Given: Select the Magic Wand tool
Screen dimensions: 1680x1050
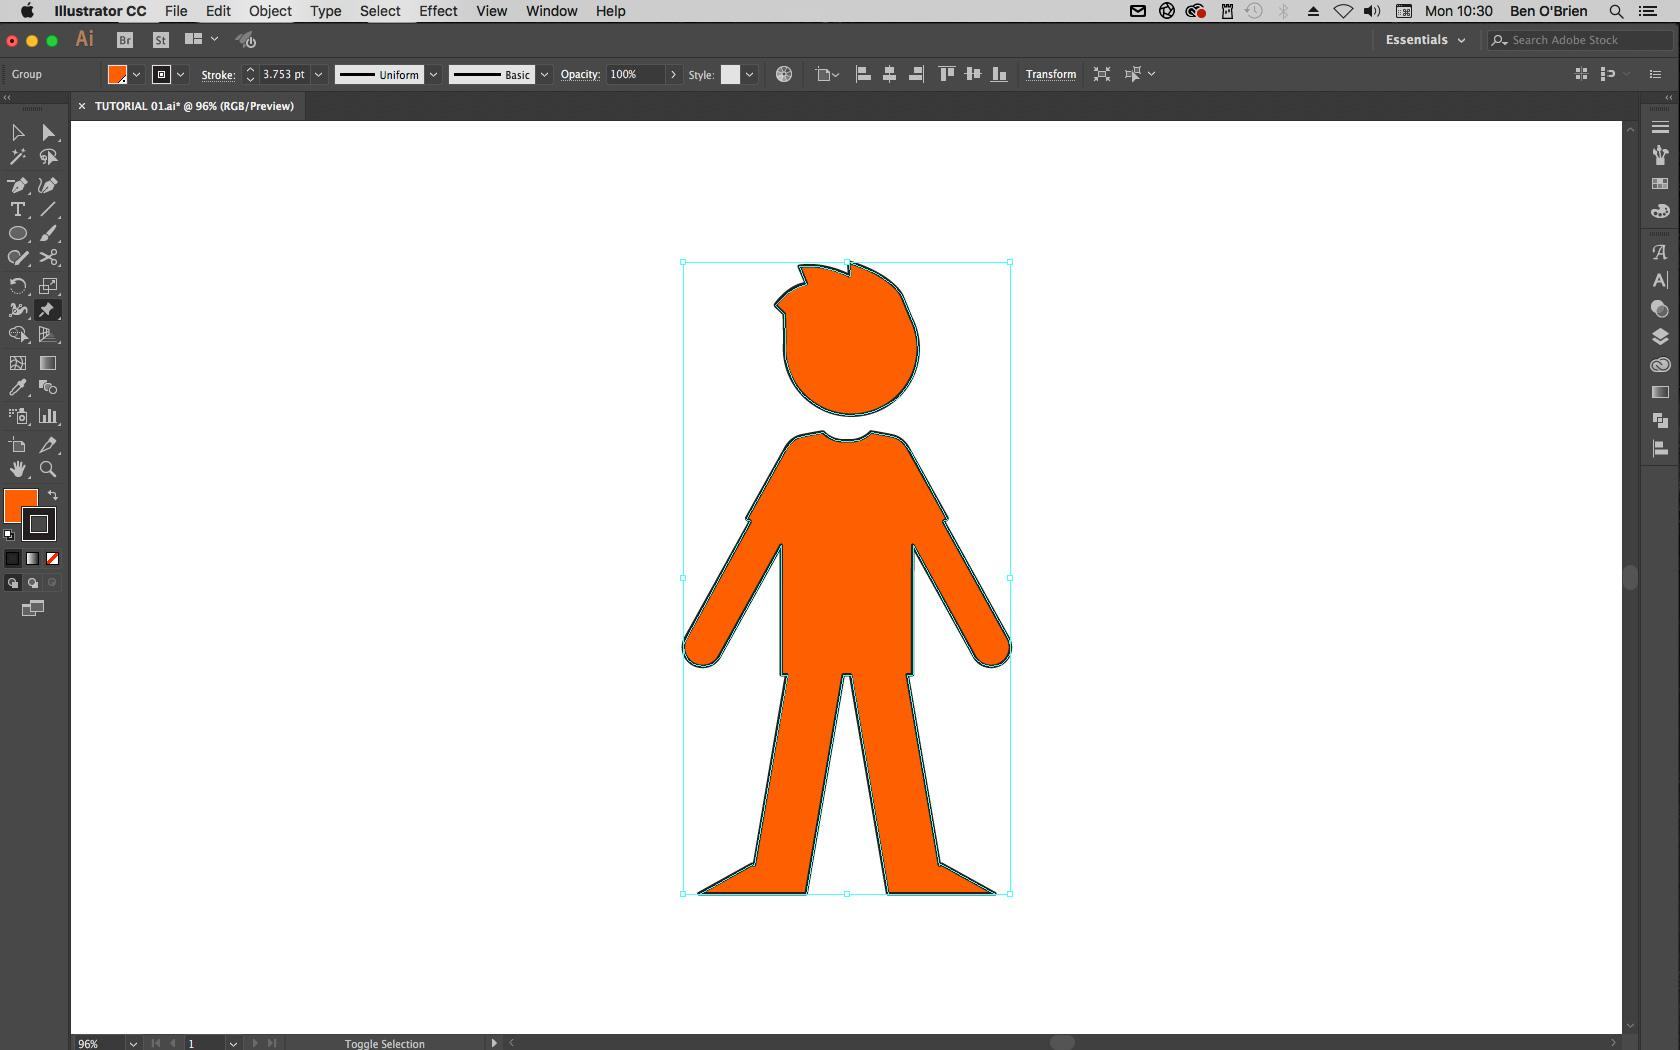Looking at the screenshot, I should [x=18, y=157].
